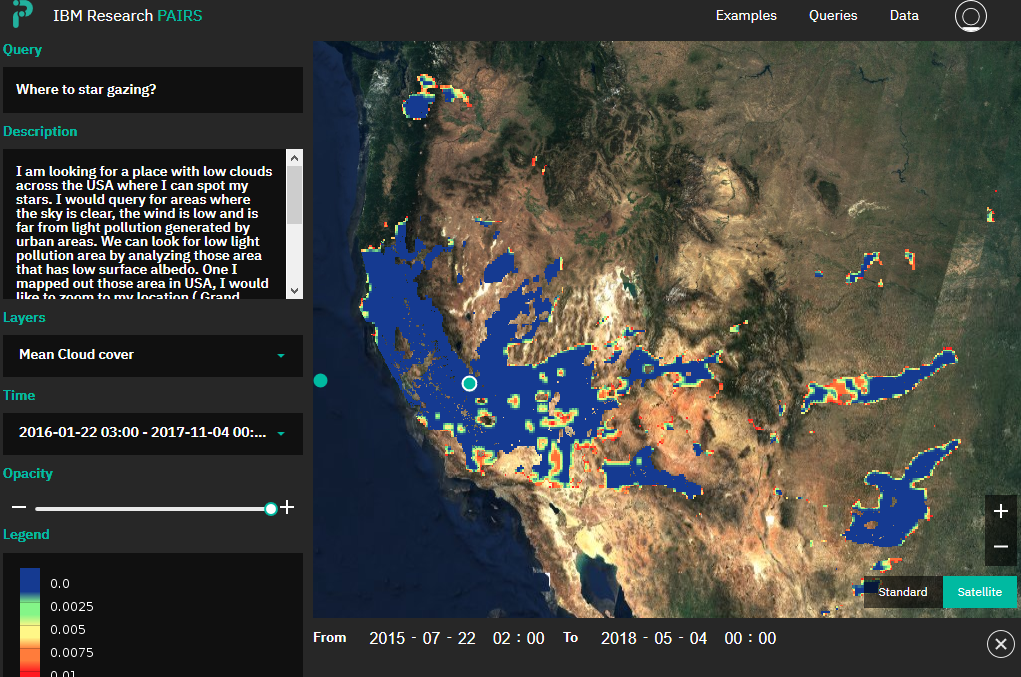Click the To day 04 field
Viewport: 1021px width, 677px height.
(698, 639)
